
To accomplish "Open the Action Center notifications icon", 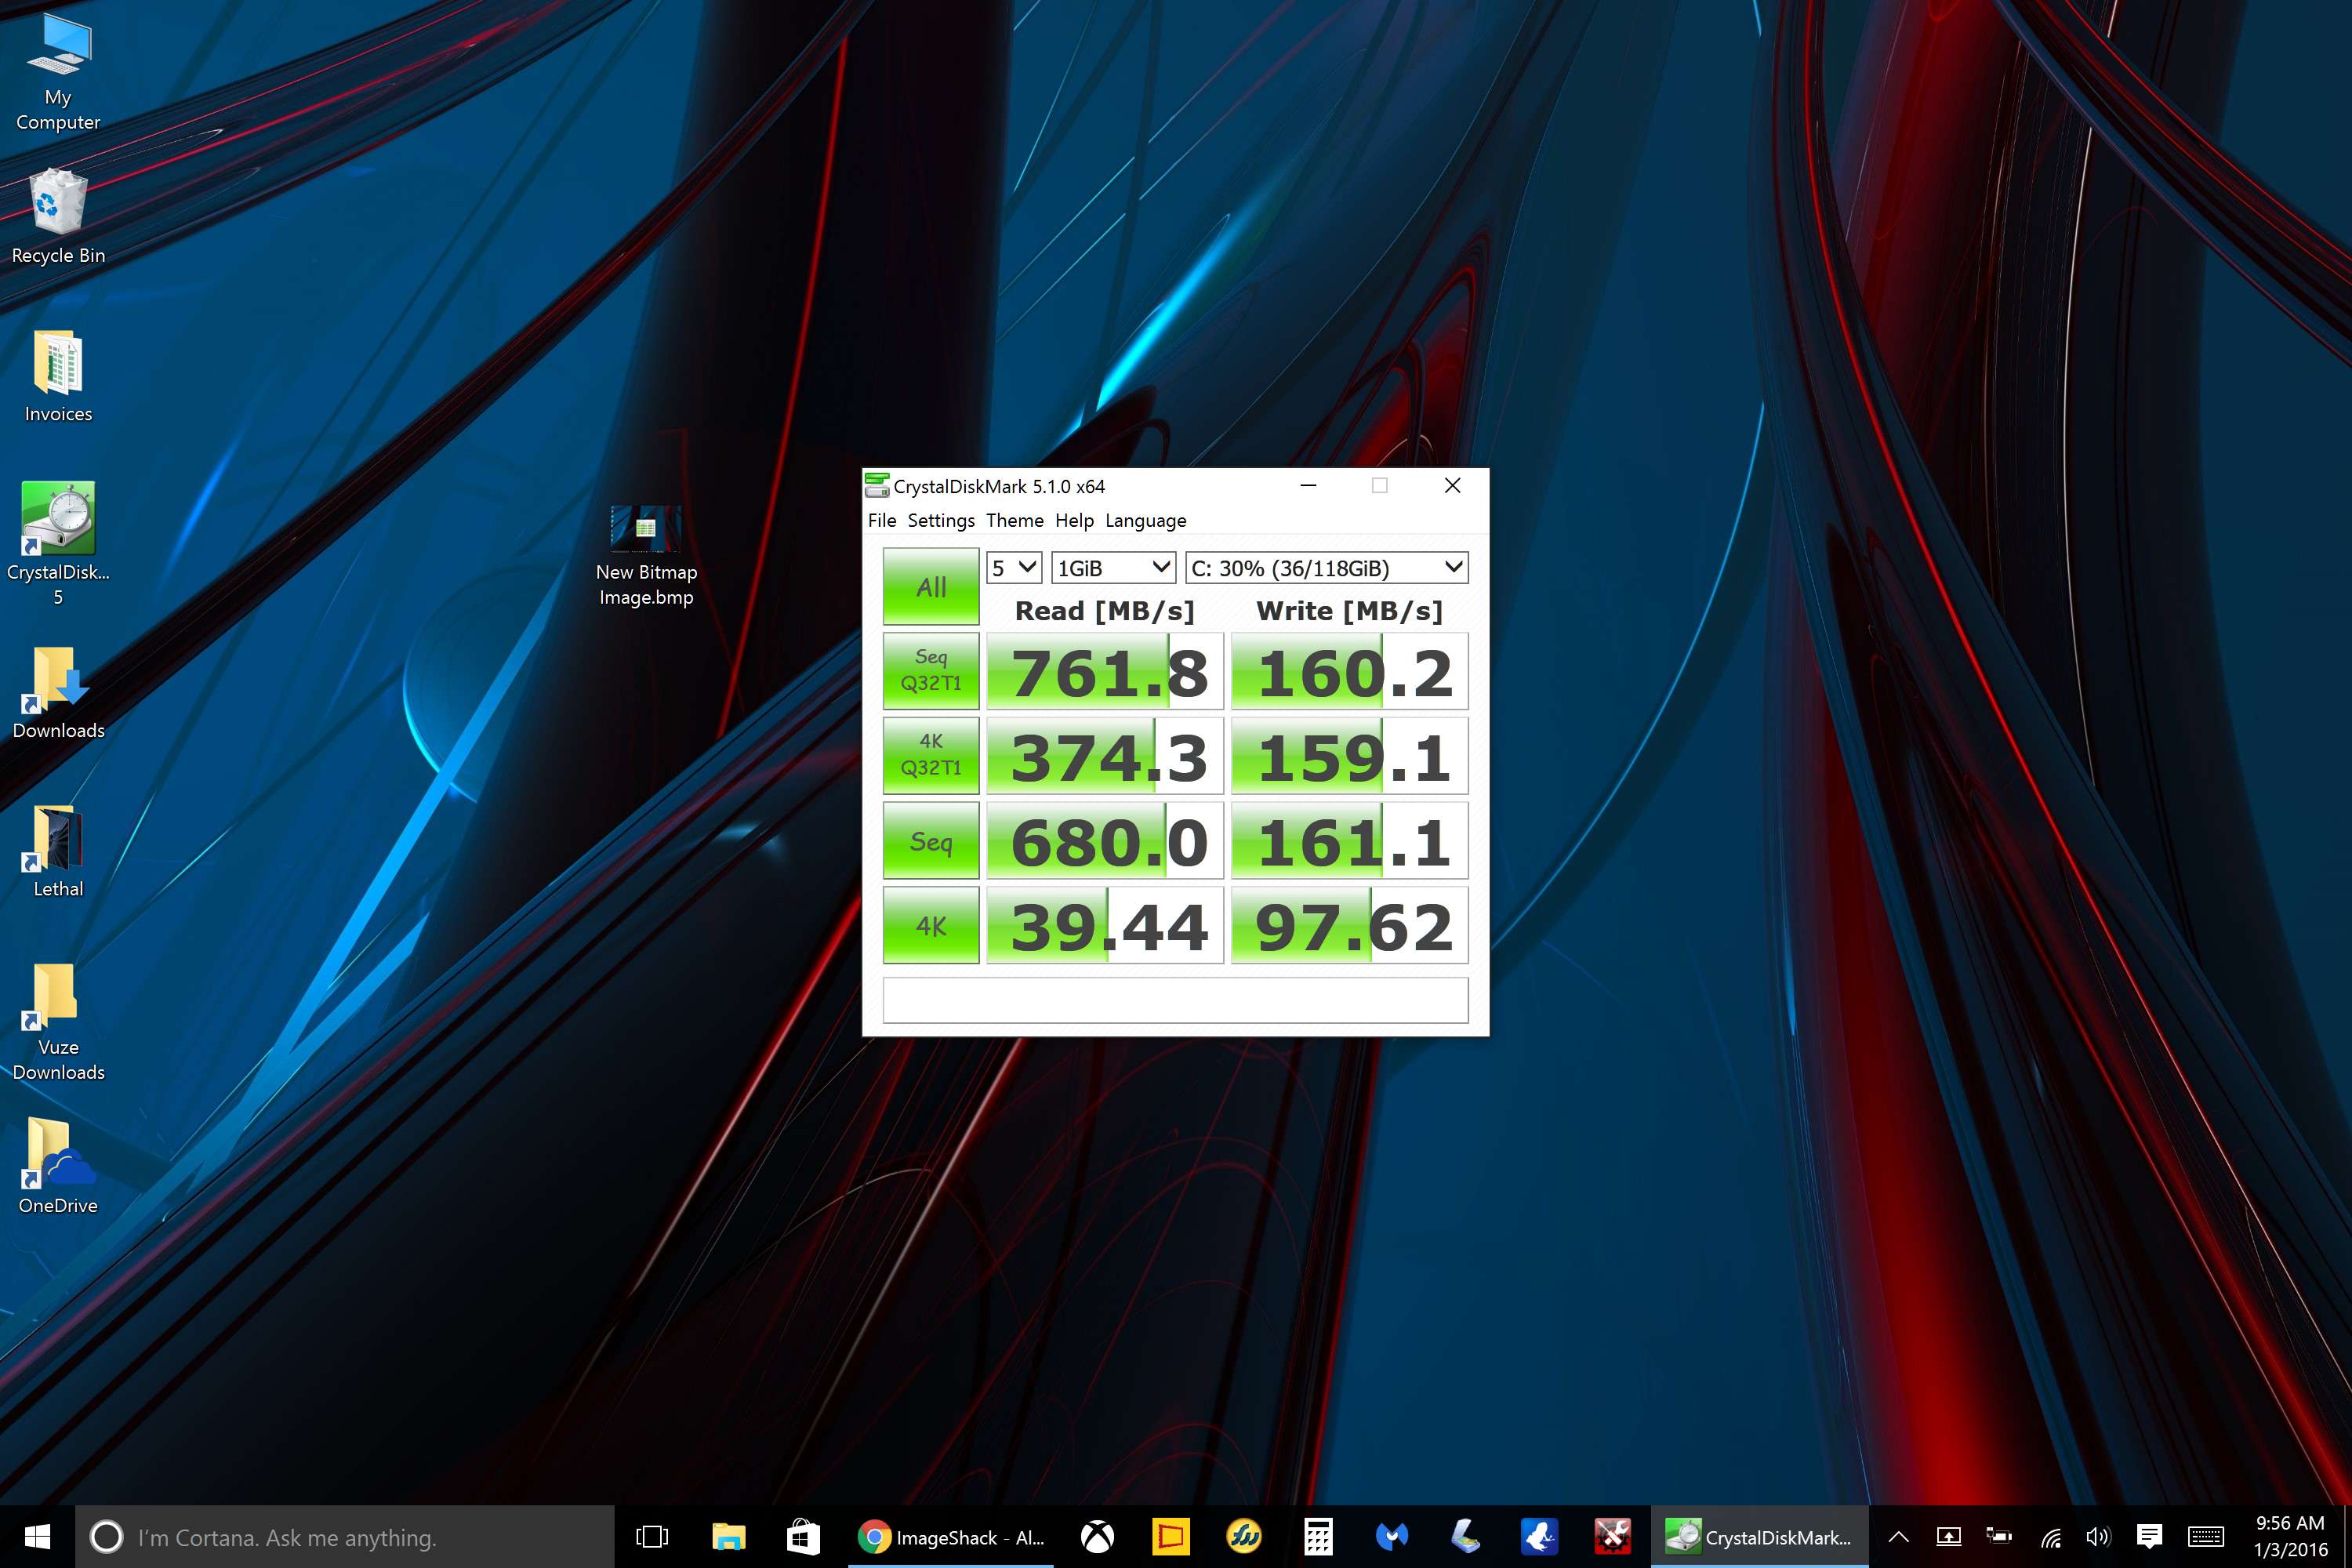I will pos(2149,1537).
